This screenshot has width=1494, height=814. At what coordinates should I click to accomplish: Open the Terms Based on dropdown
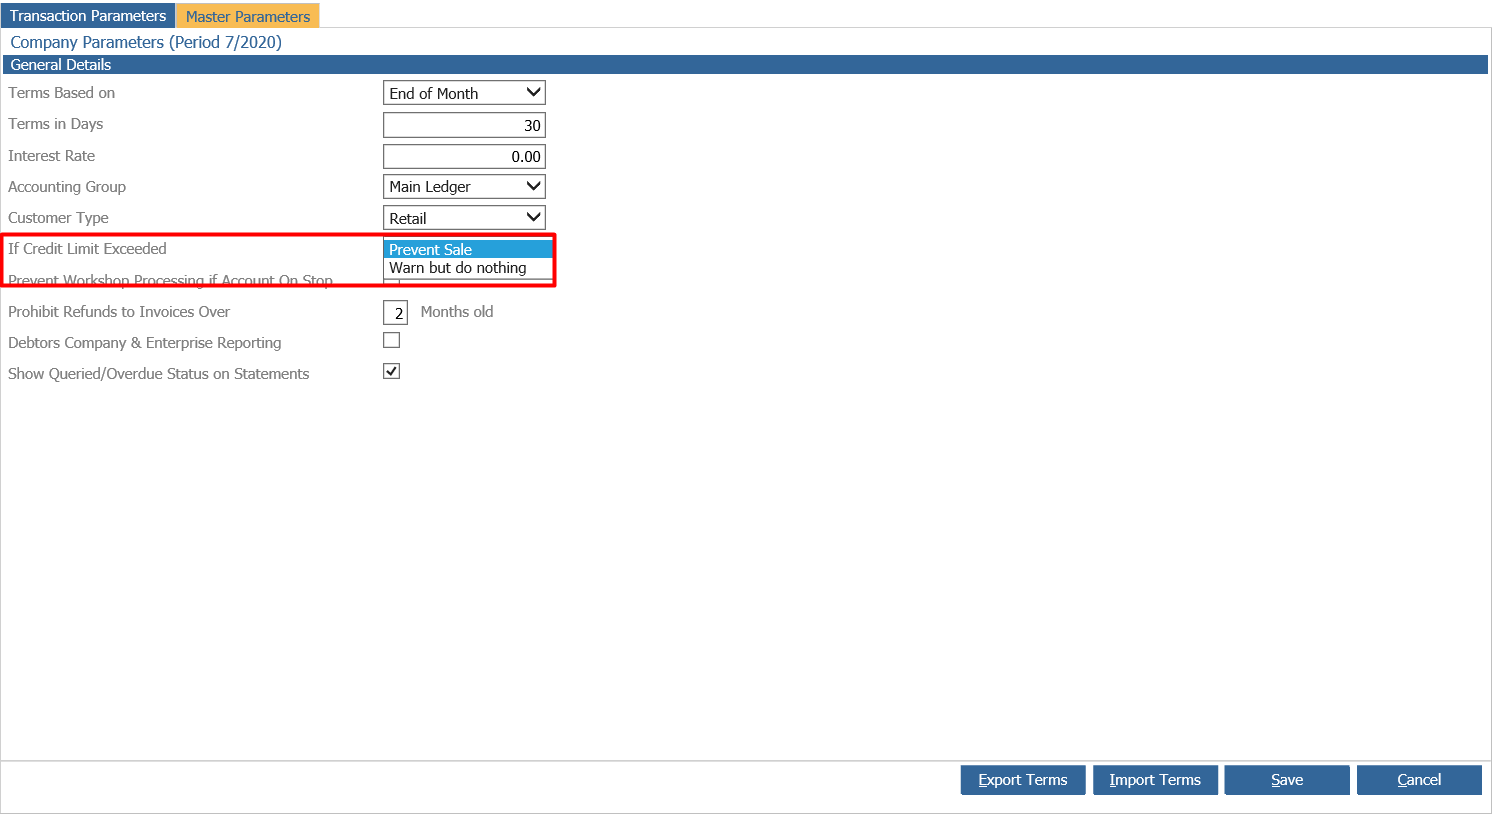pyautogui.click(x=463, y=92)
